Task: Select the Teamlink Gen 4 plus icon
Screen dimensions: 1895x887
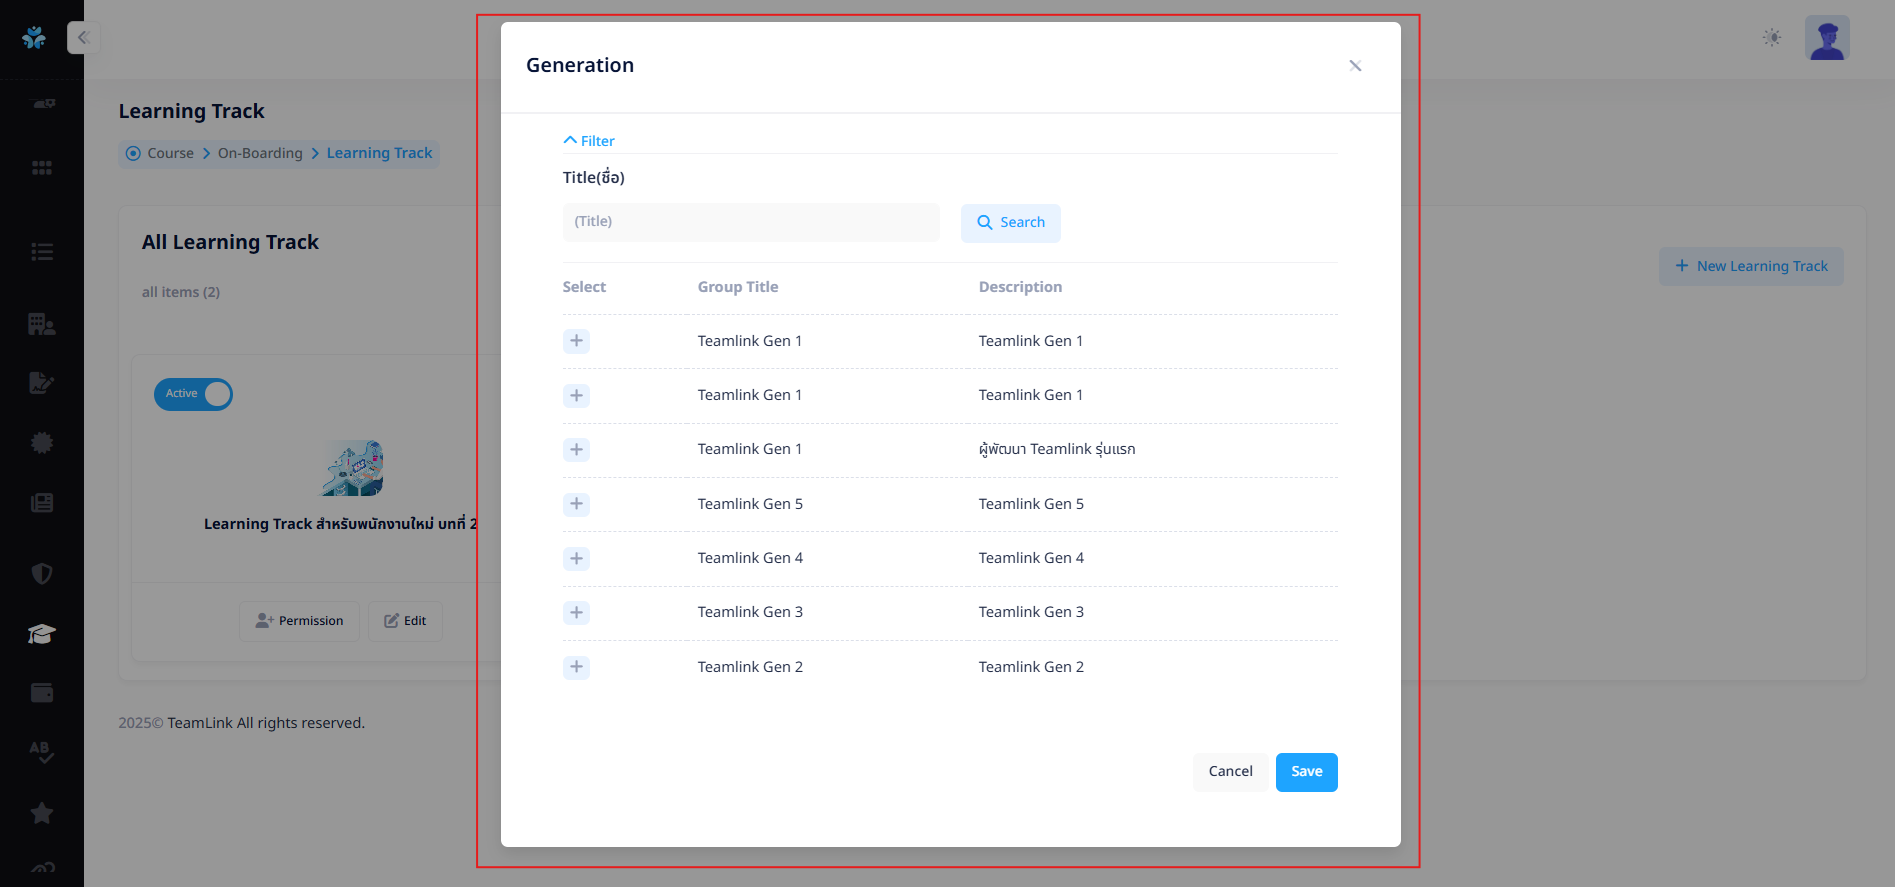Action: click(576, 558)
